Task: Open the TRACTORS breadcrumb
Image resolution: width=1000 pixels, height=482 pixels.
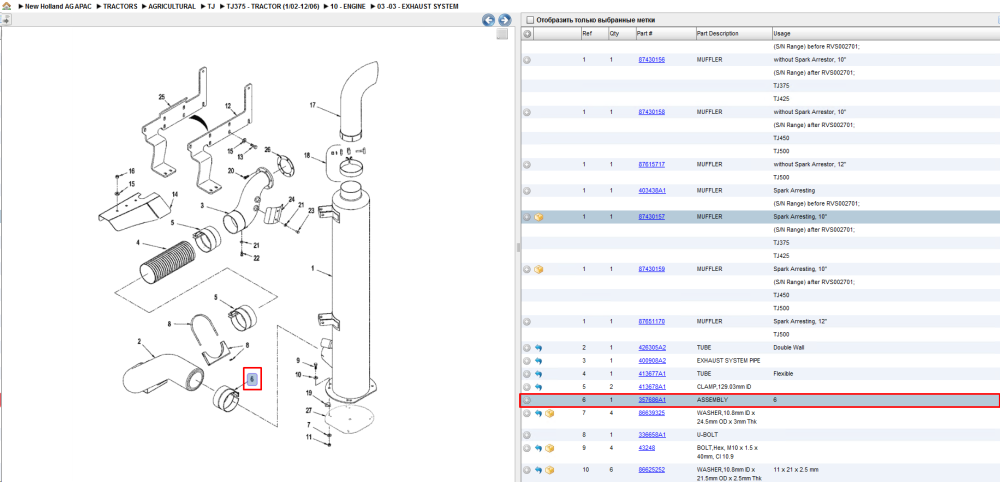Action: [x=120, y=6]
